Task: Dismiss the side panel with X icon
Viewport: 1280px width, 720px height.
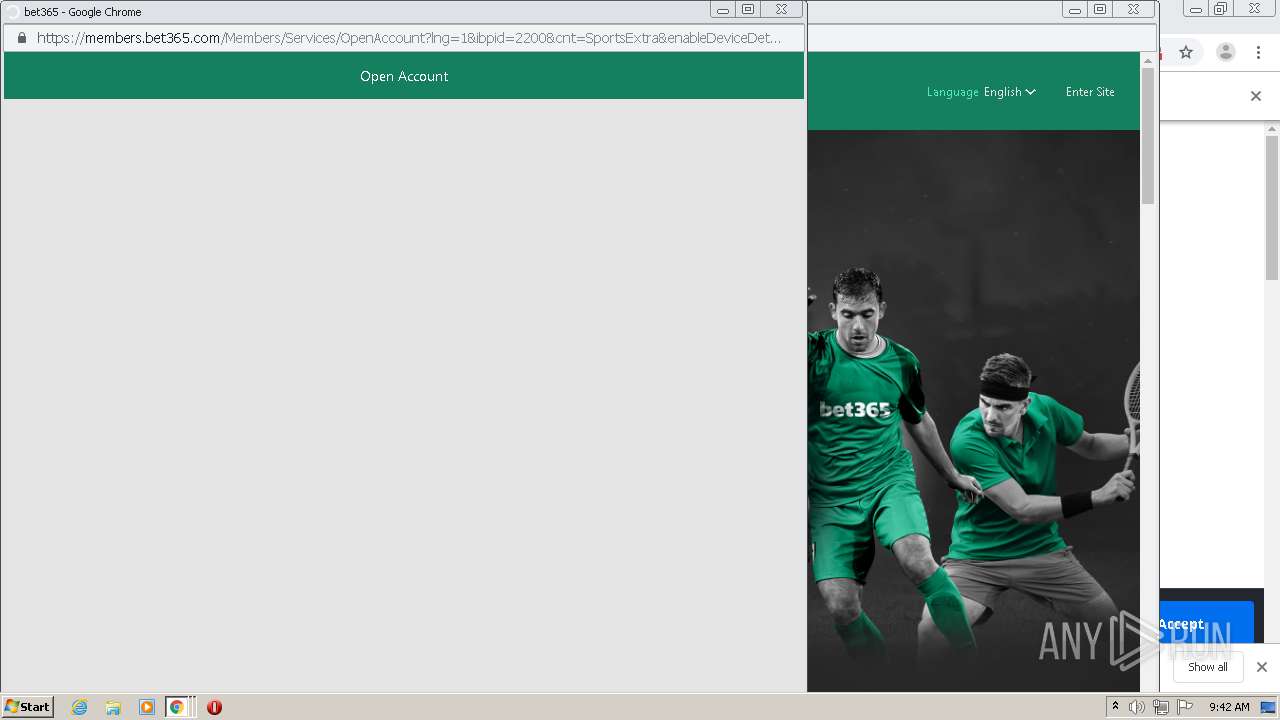Action: click(x=1256, y=96)
